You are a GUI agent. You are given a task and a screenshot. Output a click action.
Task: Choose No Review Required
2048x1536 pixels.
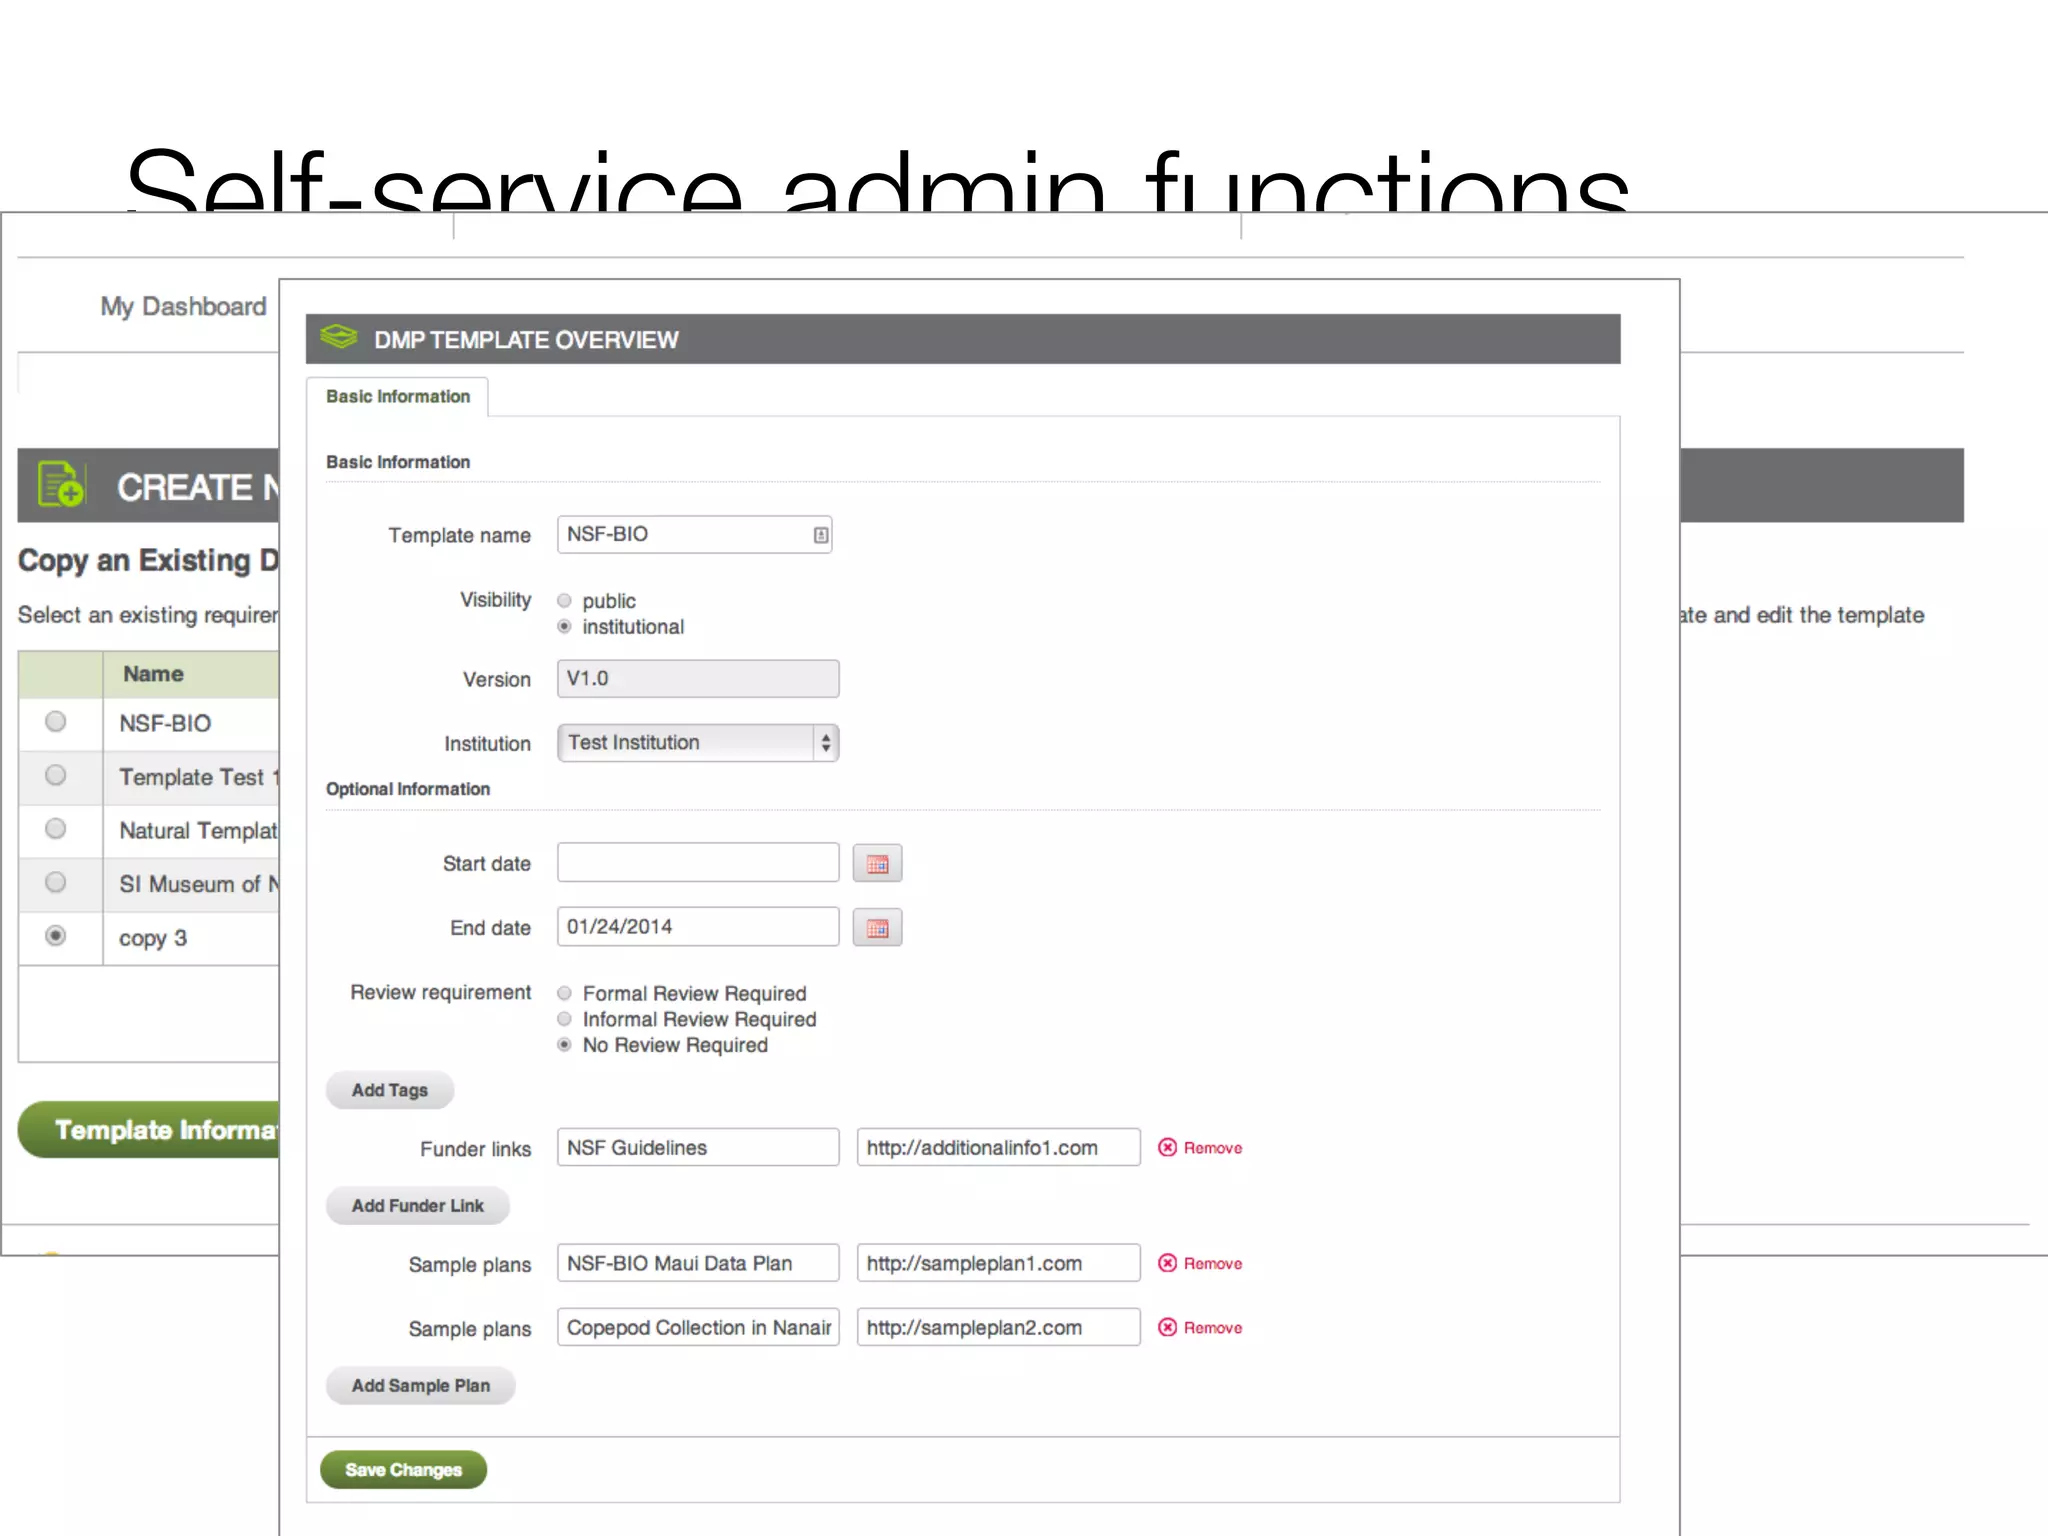click(565, 1045)
